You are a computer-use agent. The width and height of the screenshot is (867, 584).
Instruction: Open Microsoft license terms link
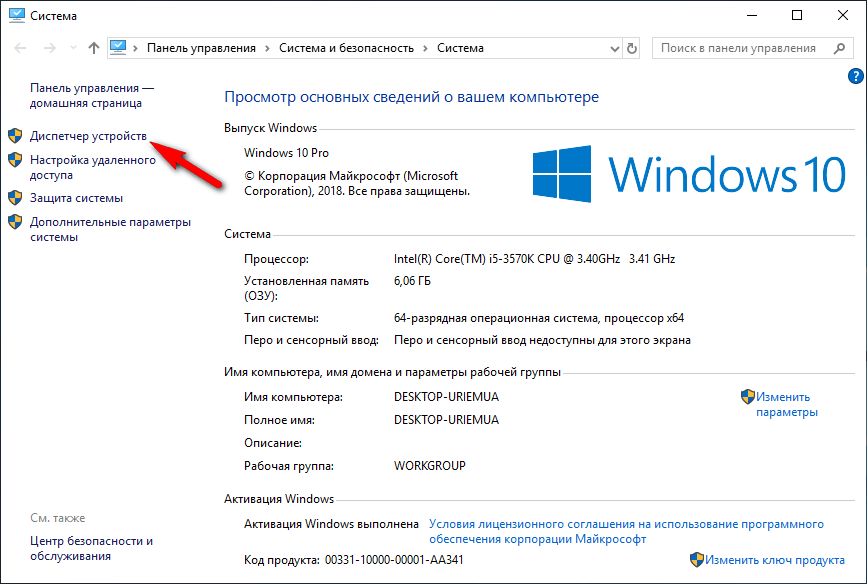626,531
